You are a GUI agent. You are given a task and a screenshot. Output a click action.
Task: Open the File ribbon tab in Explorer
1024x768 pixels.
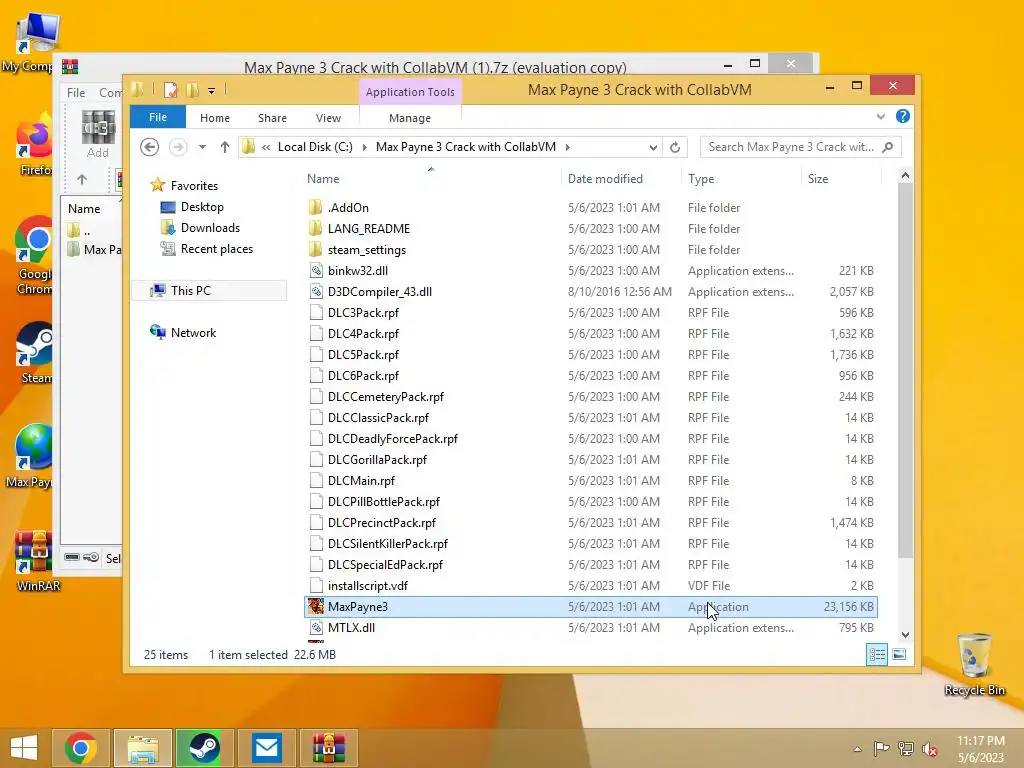click(x=157, y=117)
